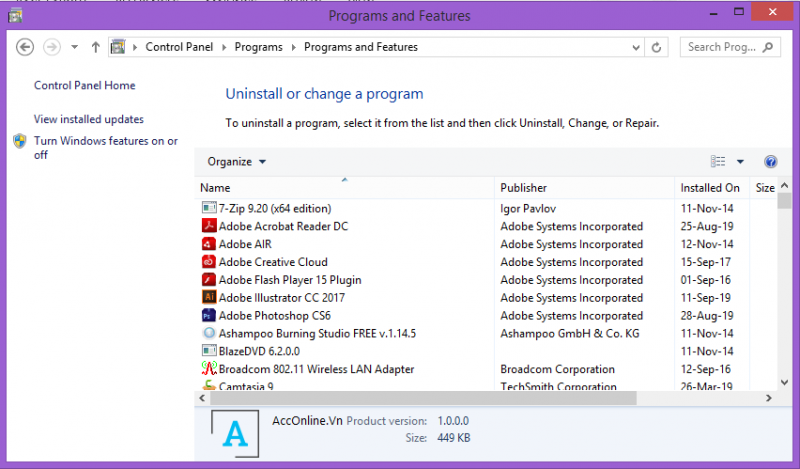This screenshot has width=800, height=469.
Task: Select the 7-Zip 9.20 (x64 edition) row
Action: pyautogui.click(x=486, y=208)
